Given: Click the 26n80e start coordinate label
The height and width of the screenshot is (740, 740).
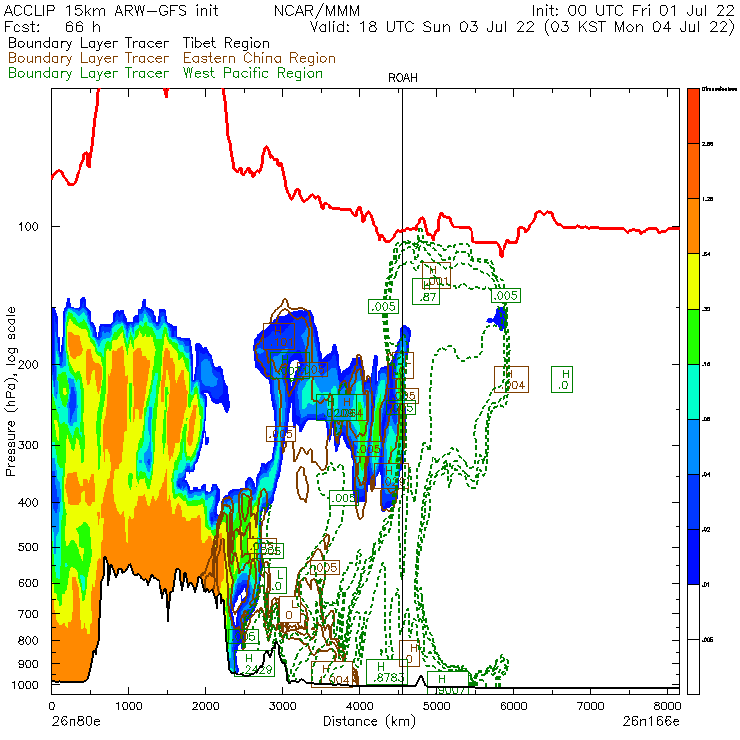Looking at the screenshot, I should (76, 722).
